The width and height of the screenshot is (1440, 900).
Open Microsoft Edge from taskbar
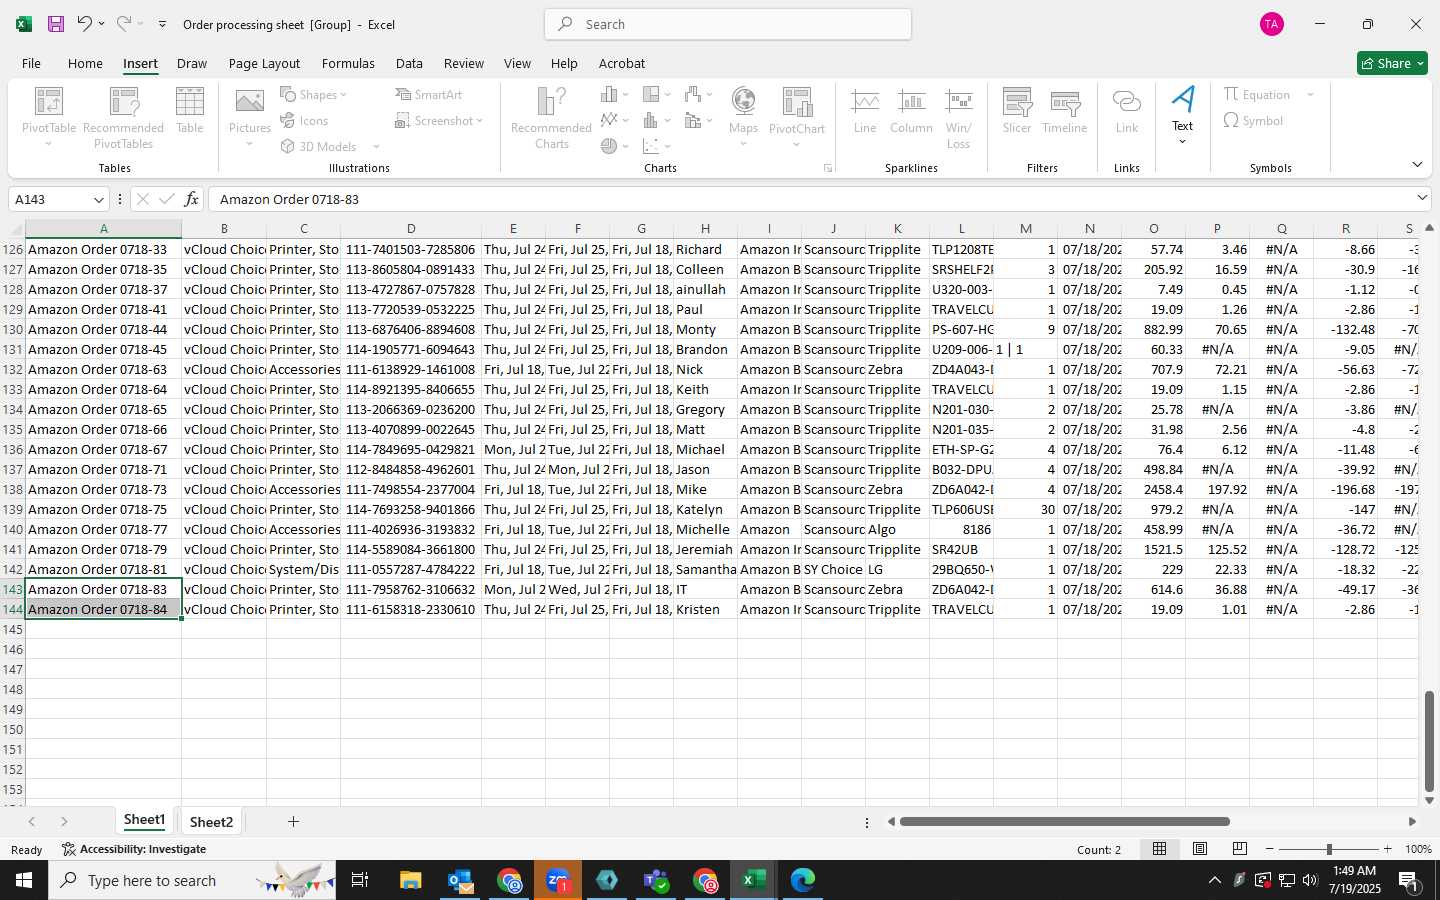pyautogui.click(x=802, y=880)
